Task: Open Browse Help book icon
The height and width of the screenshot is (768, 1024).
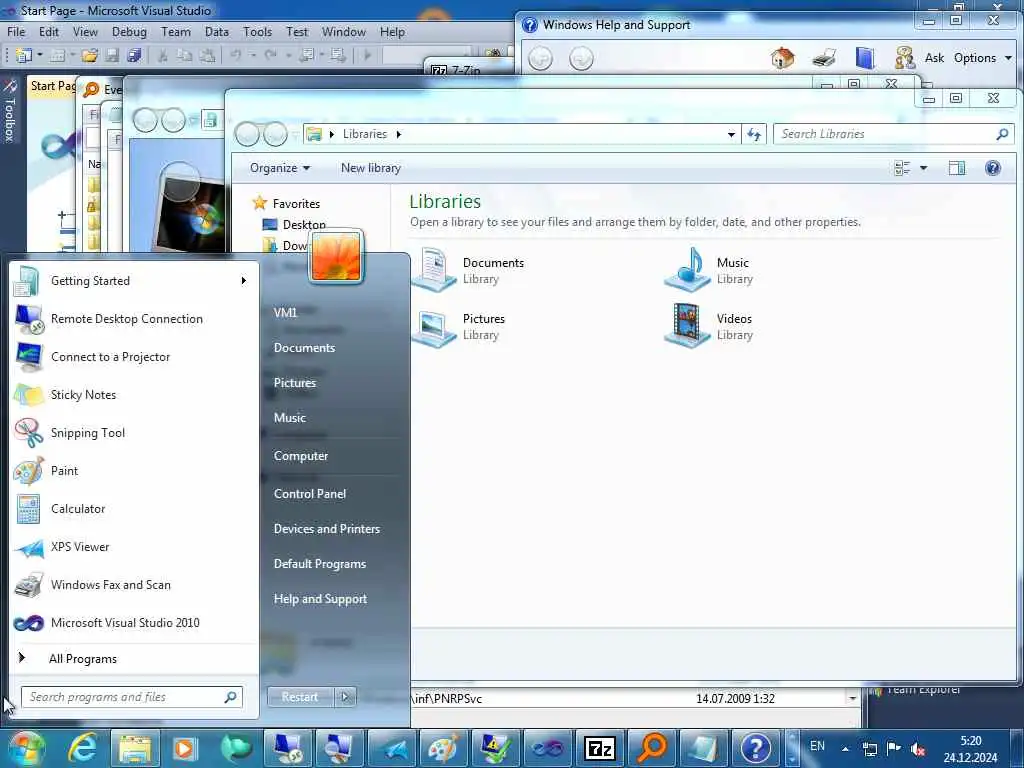Action: (865, 58)
